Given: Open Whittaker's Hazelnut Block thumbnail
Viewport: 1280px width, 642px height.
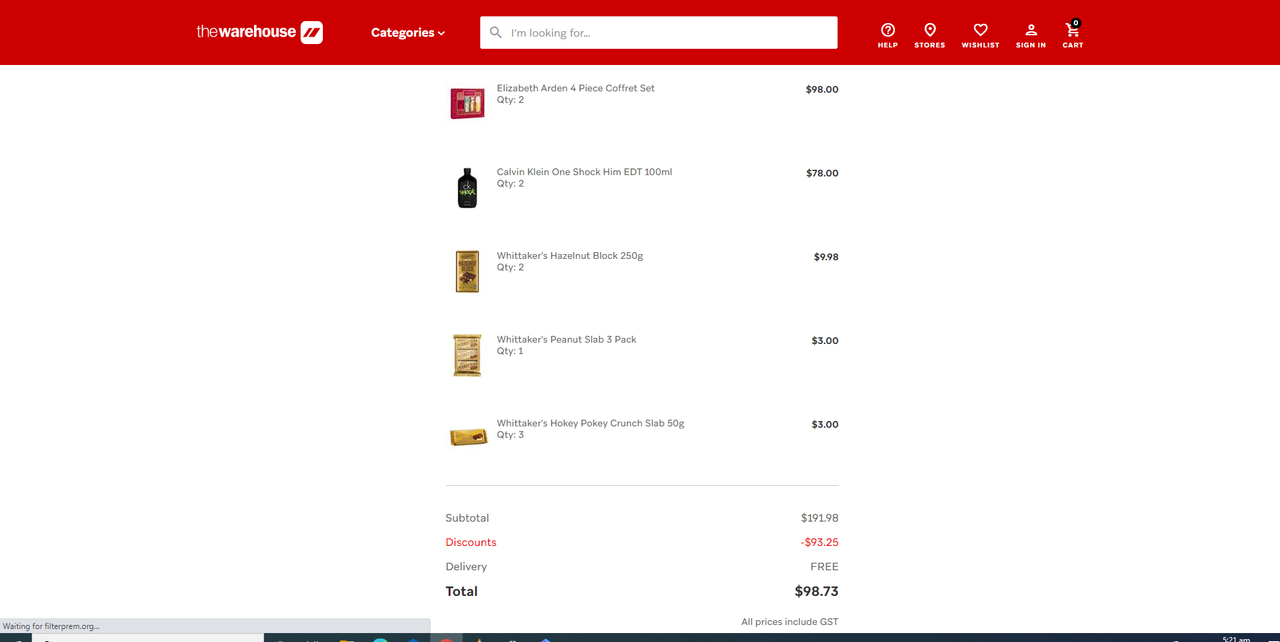Looking at the screenshot, I should click(x=467, y=271).
